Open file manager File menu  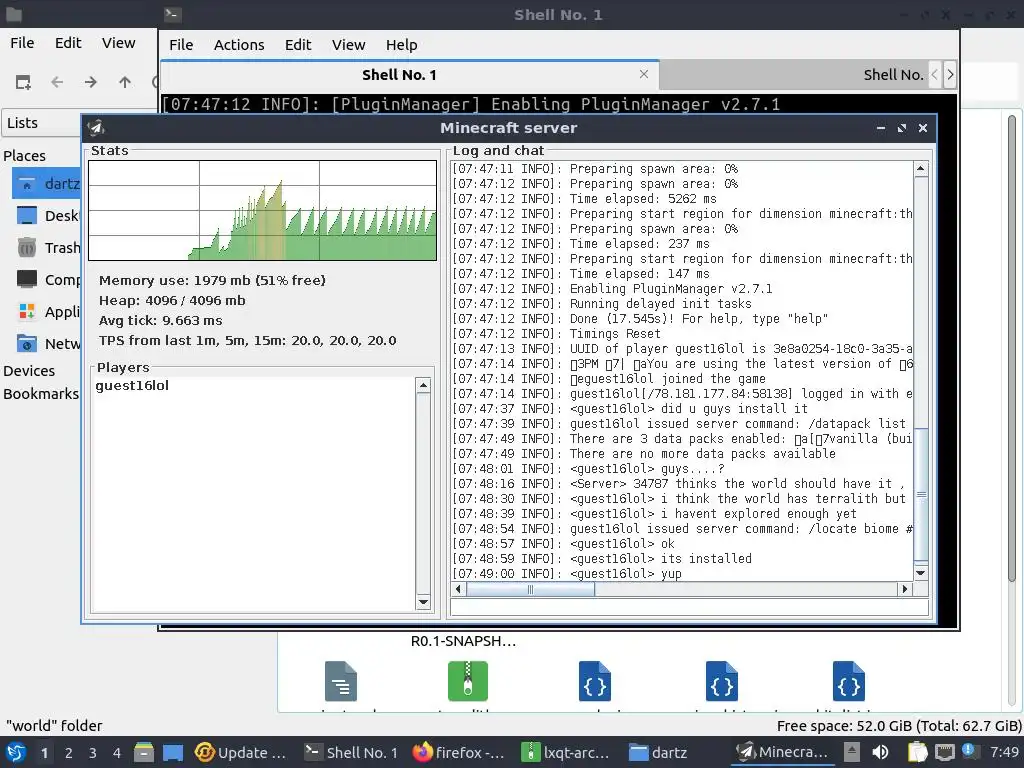[22, 42]
